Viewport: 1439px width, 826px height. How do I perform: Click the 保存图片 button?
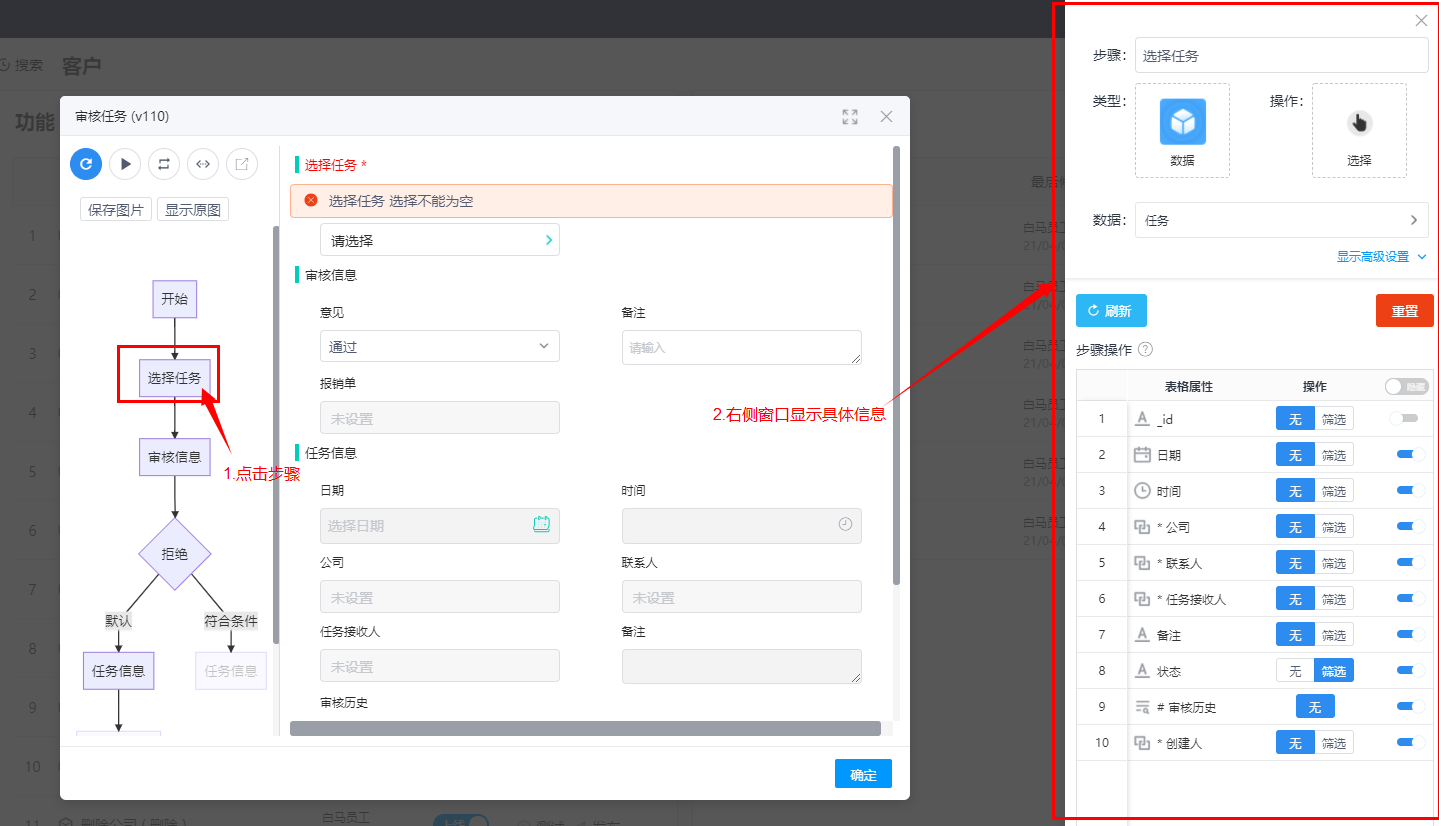coord(116,210)
